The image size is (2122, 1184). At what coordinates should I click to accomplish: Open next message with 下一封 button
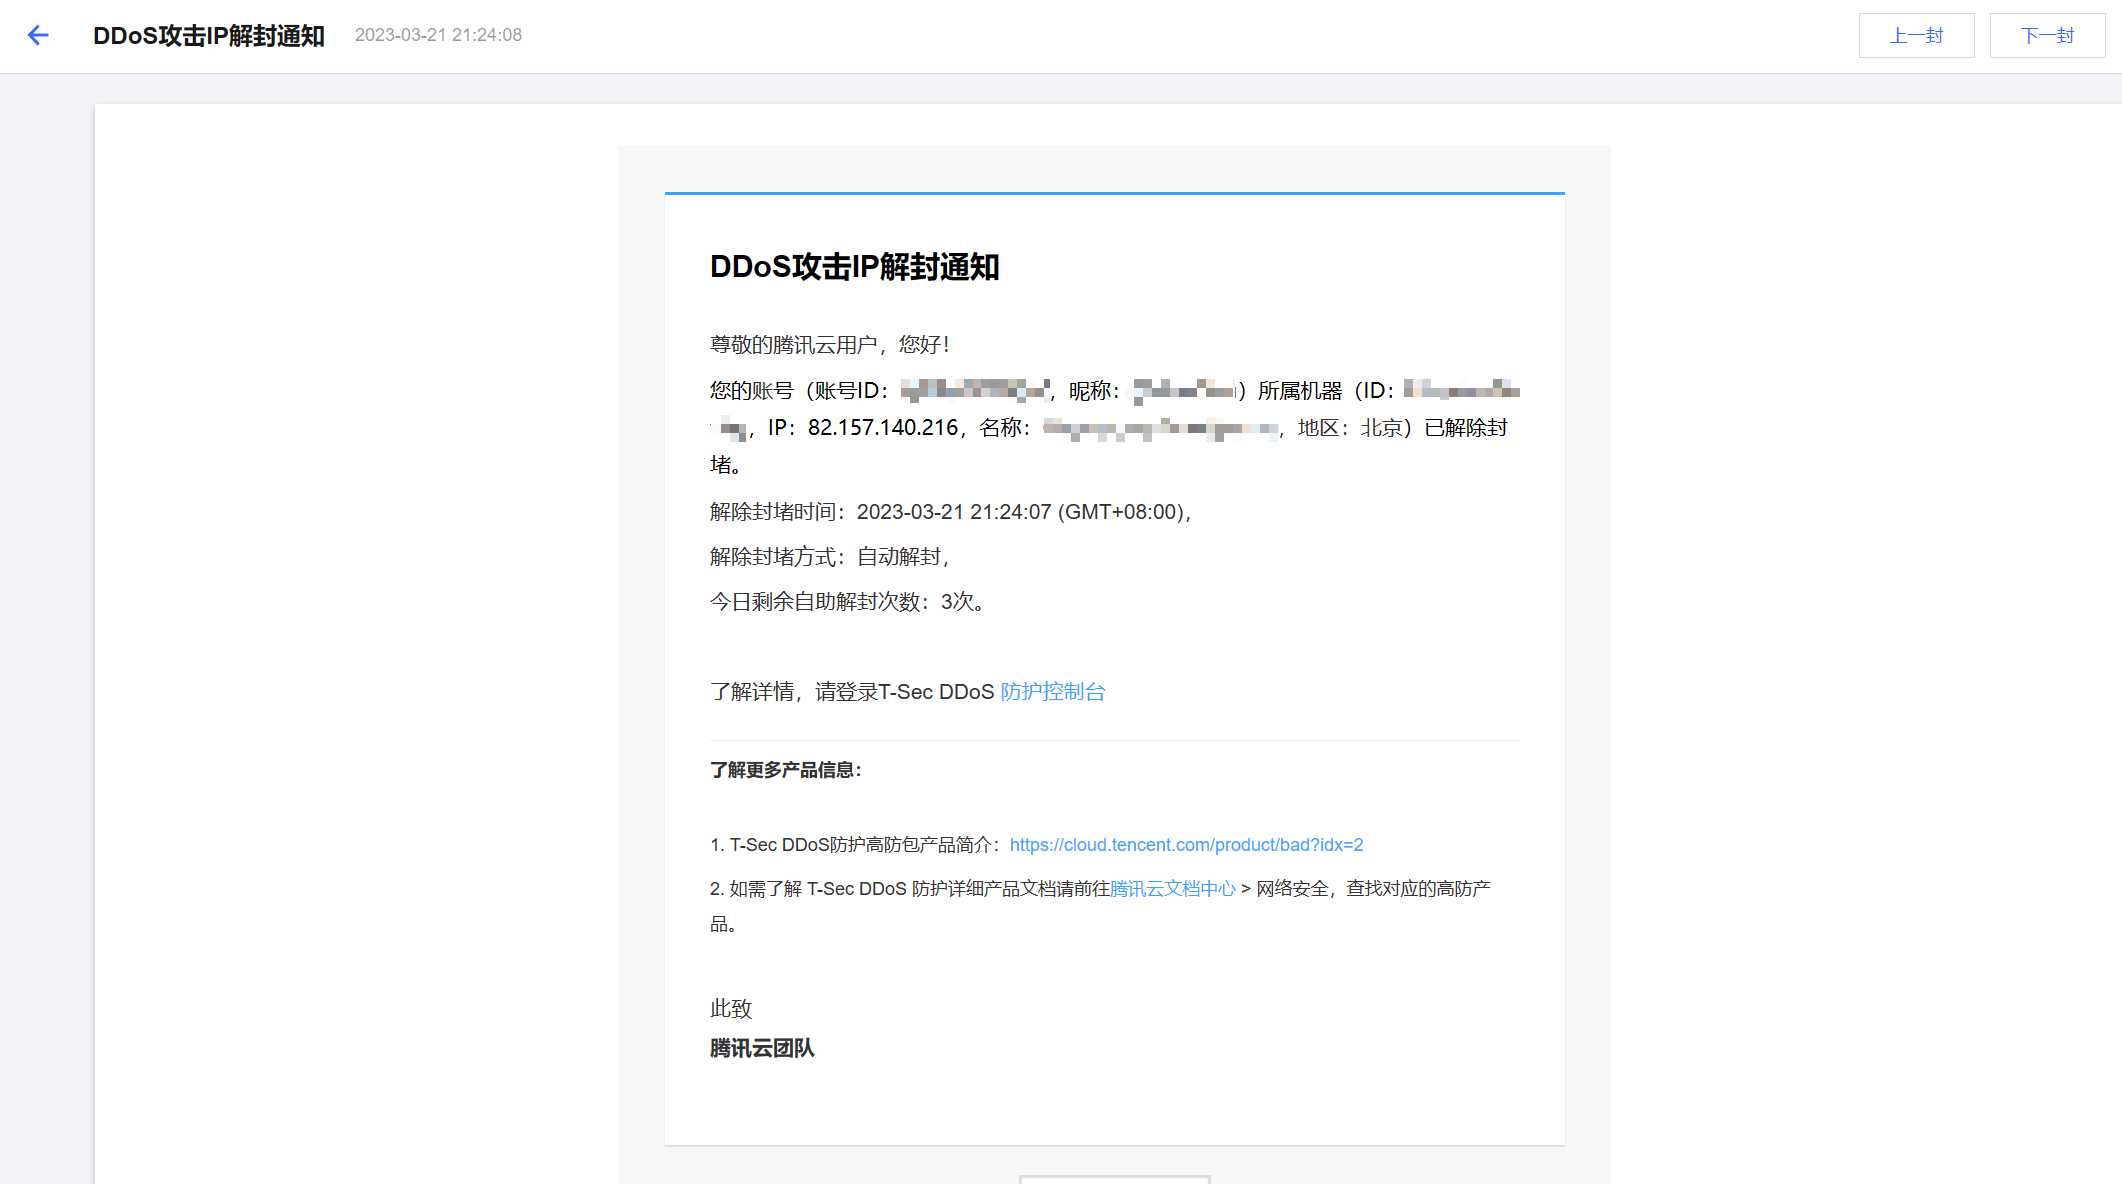(2046, 36)
